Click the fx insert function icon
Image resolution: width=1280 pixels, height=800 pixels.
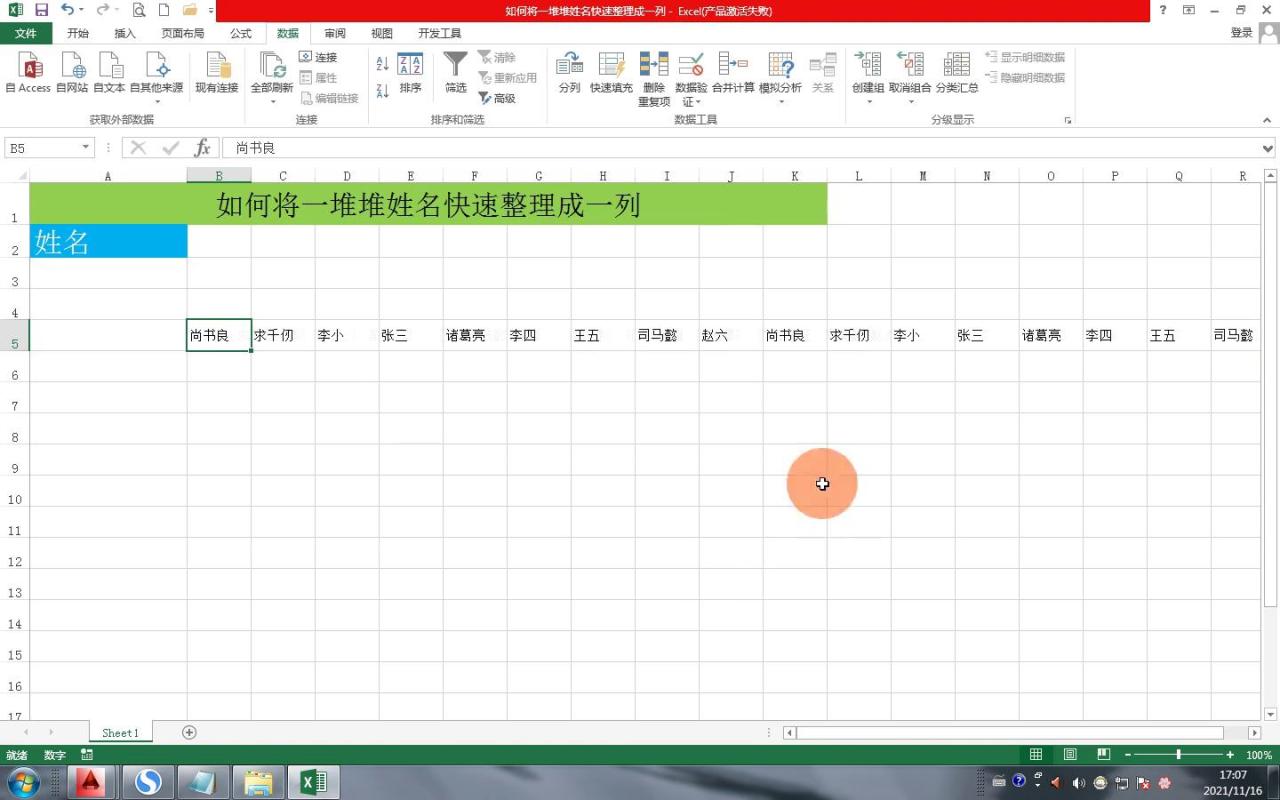202,148
